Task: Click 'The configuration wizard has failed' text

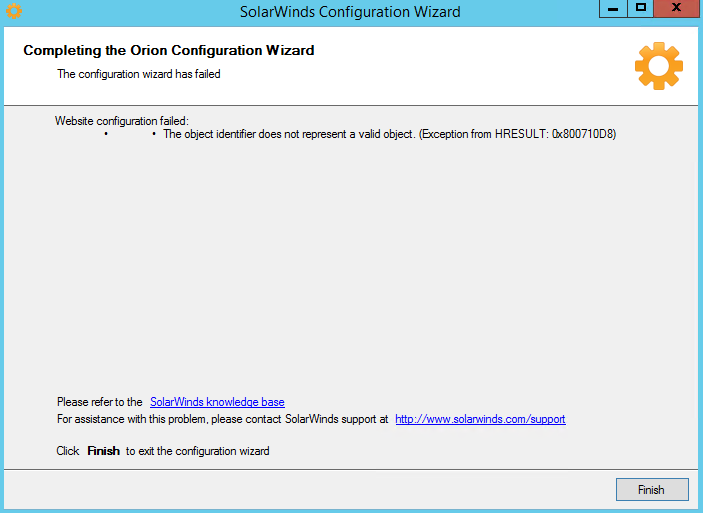Action: (x=139, y=74)
